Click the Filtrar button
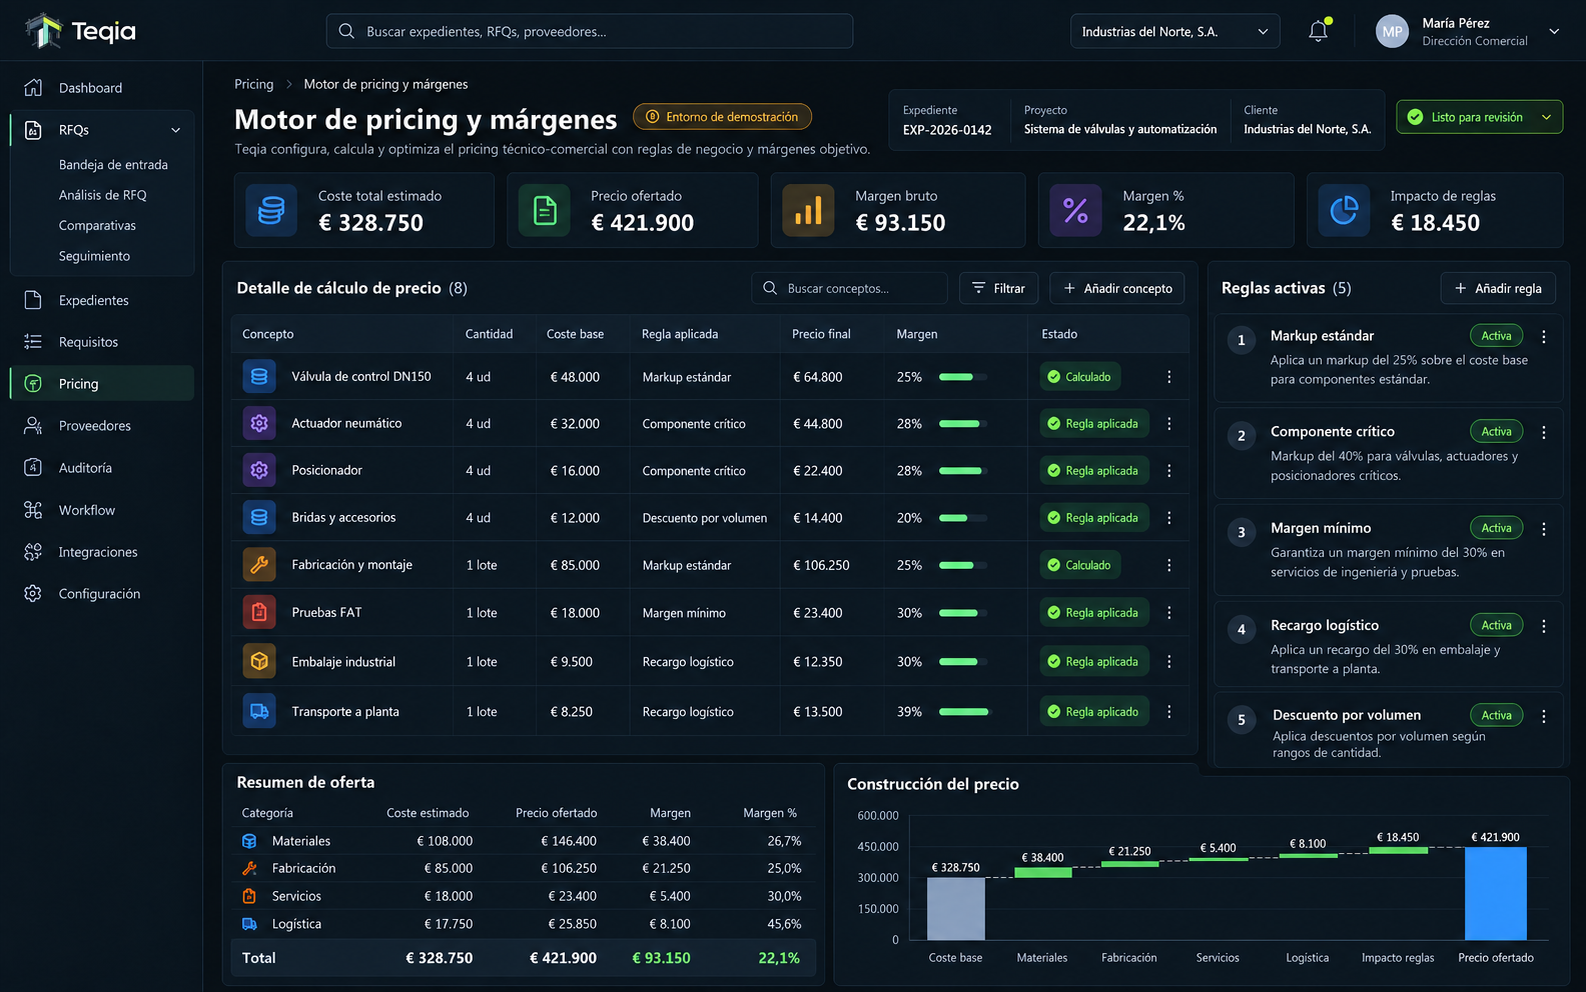1586x992 pixels. coord(999,288)
